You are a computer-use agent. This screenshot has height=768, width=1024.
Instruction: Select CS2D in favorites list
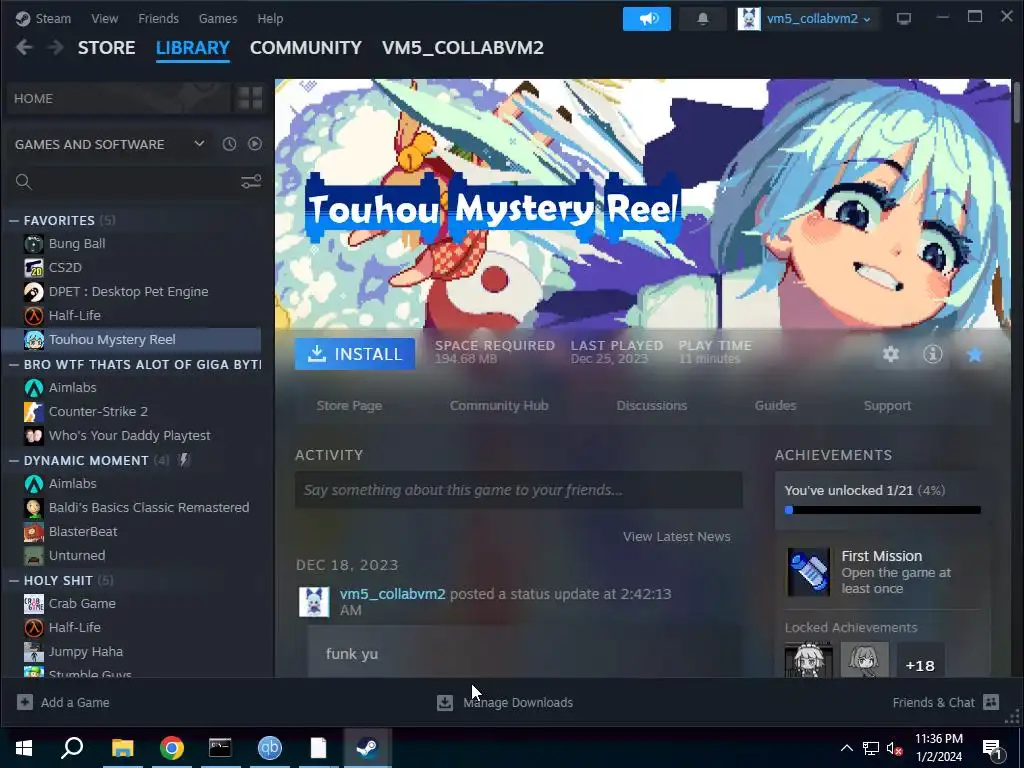tap(65, 267)
